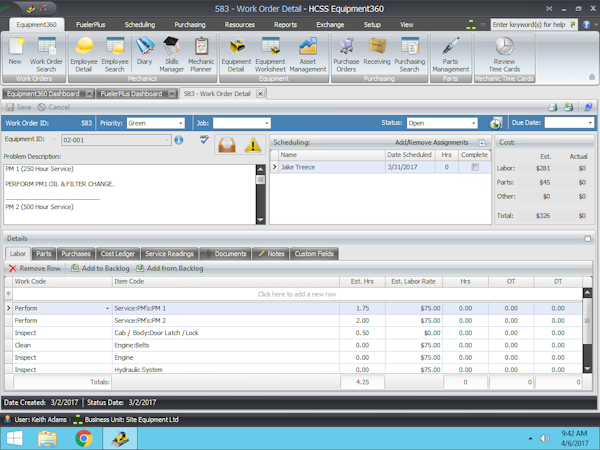600x450 pixels.
Task: Open File Explorer from the taskbar
Action: pyautogui.click(x=47, y=439)
